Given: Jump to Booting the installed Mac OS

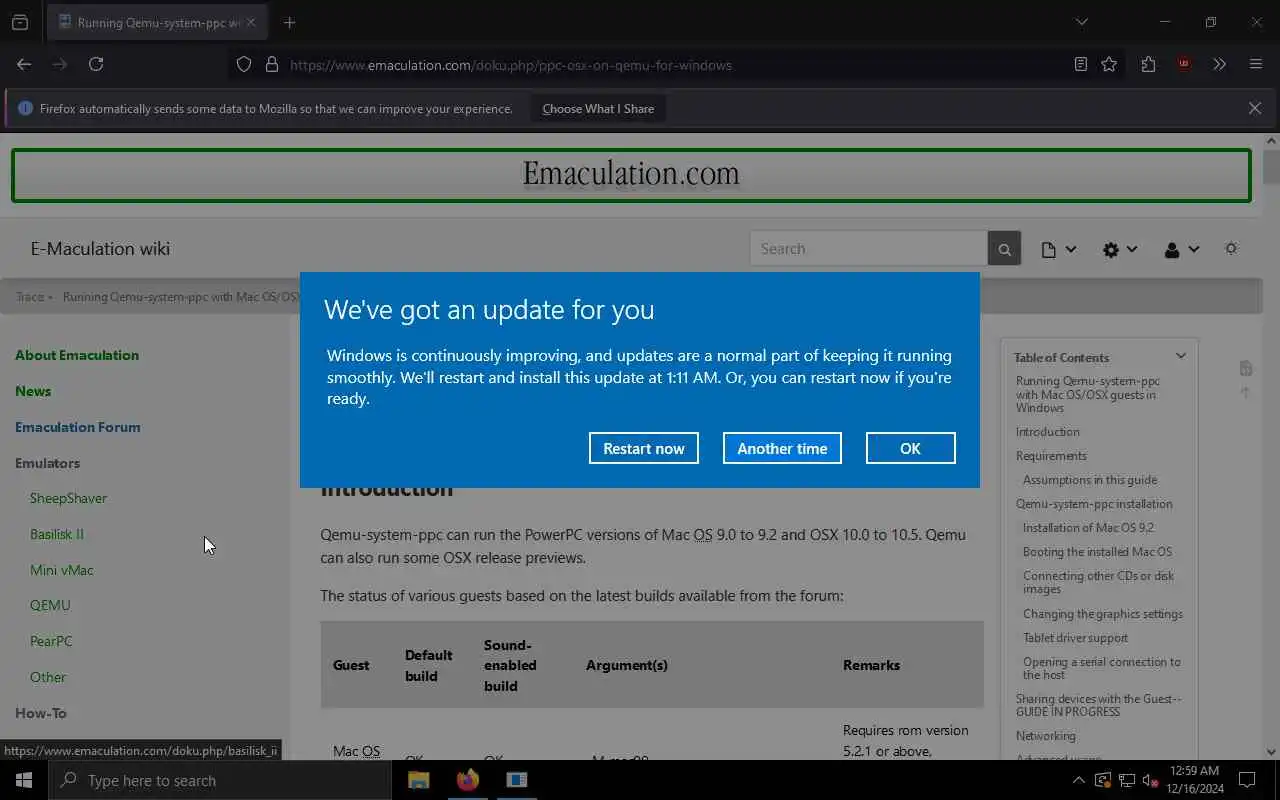Looking at the screenshot, I should [x=1097, y=552].
